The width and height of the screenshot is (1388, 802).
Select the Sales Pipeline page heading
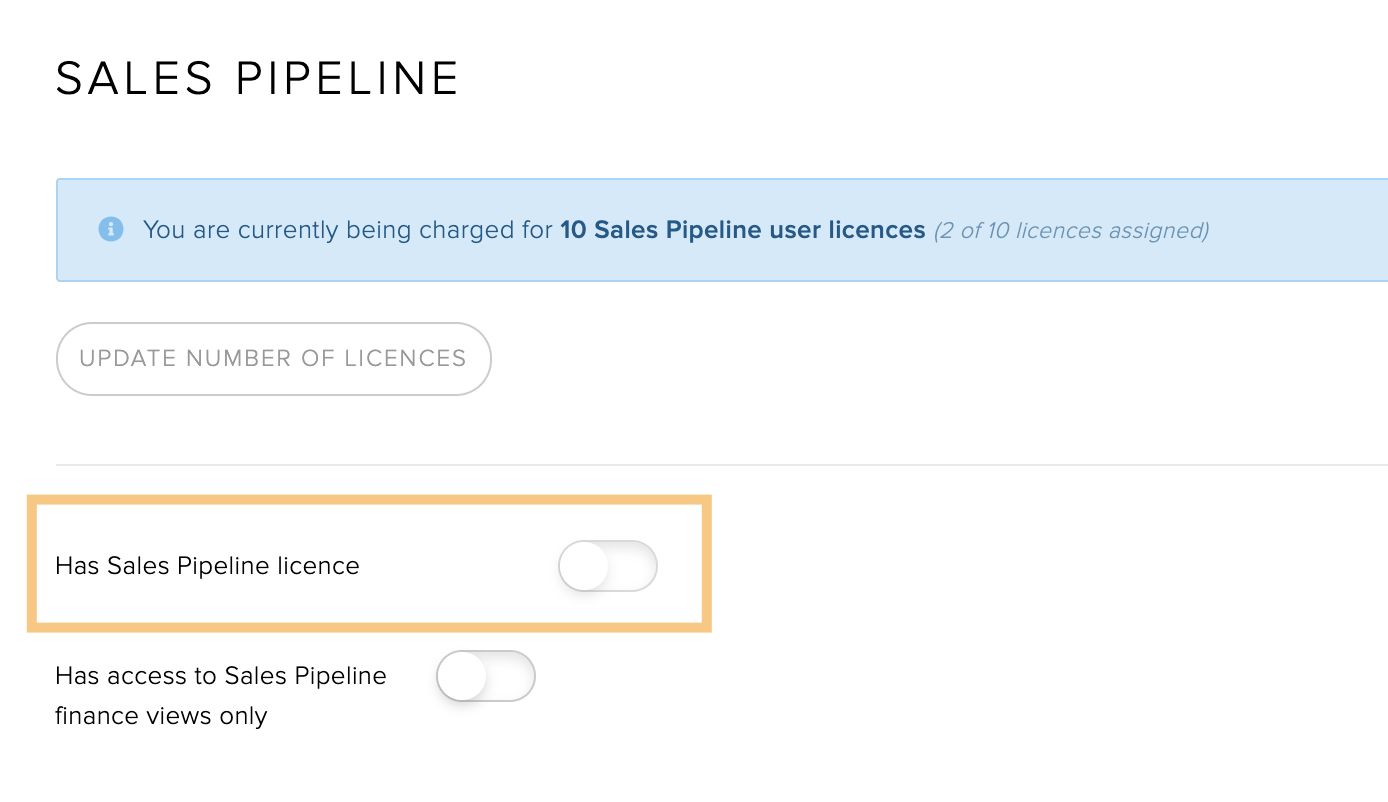(x=257, y=78)
